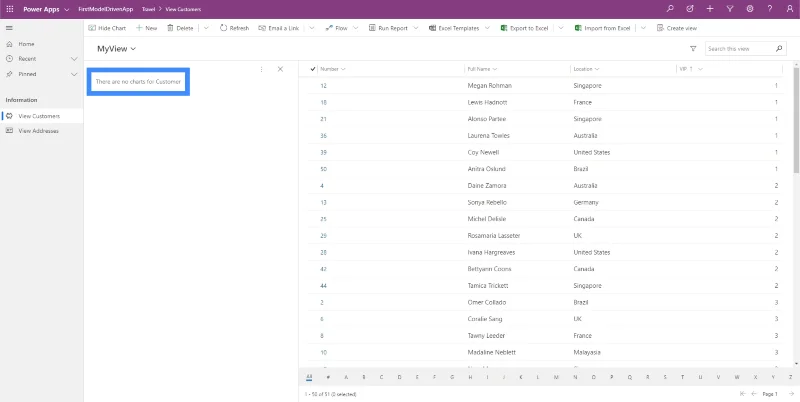Open the user account icon
The image size is (800, 402).
coord(790,9)
